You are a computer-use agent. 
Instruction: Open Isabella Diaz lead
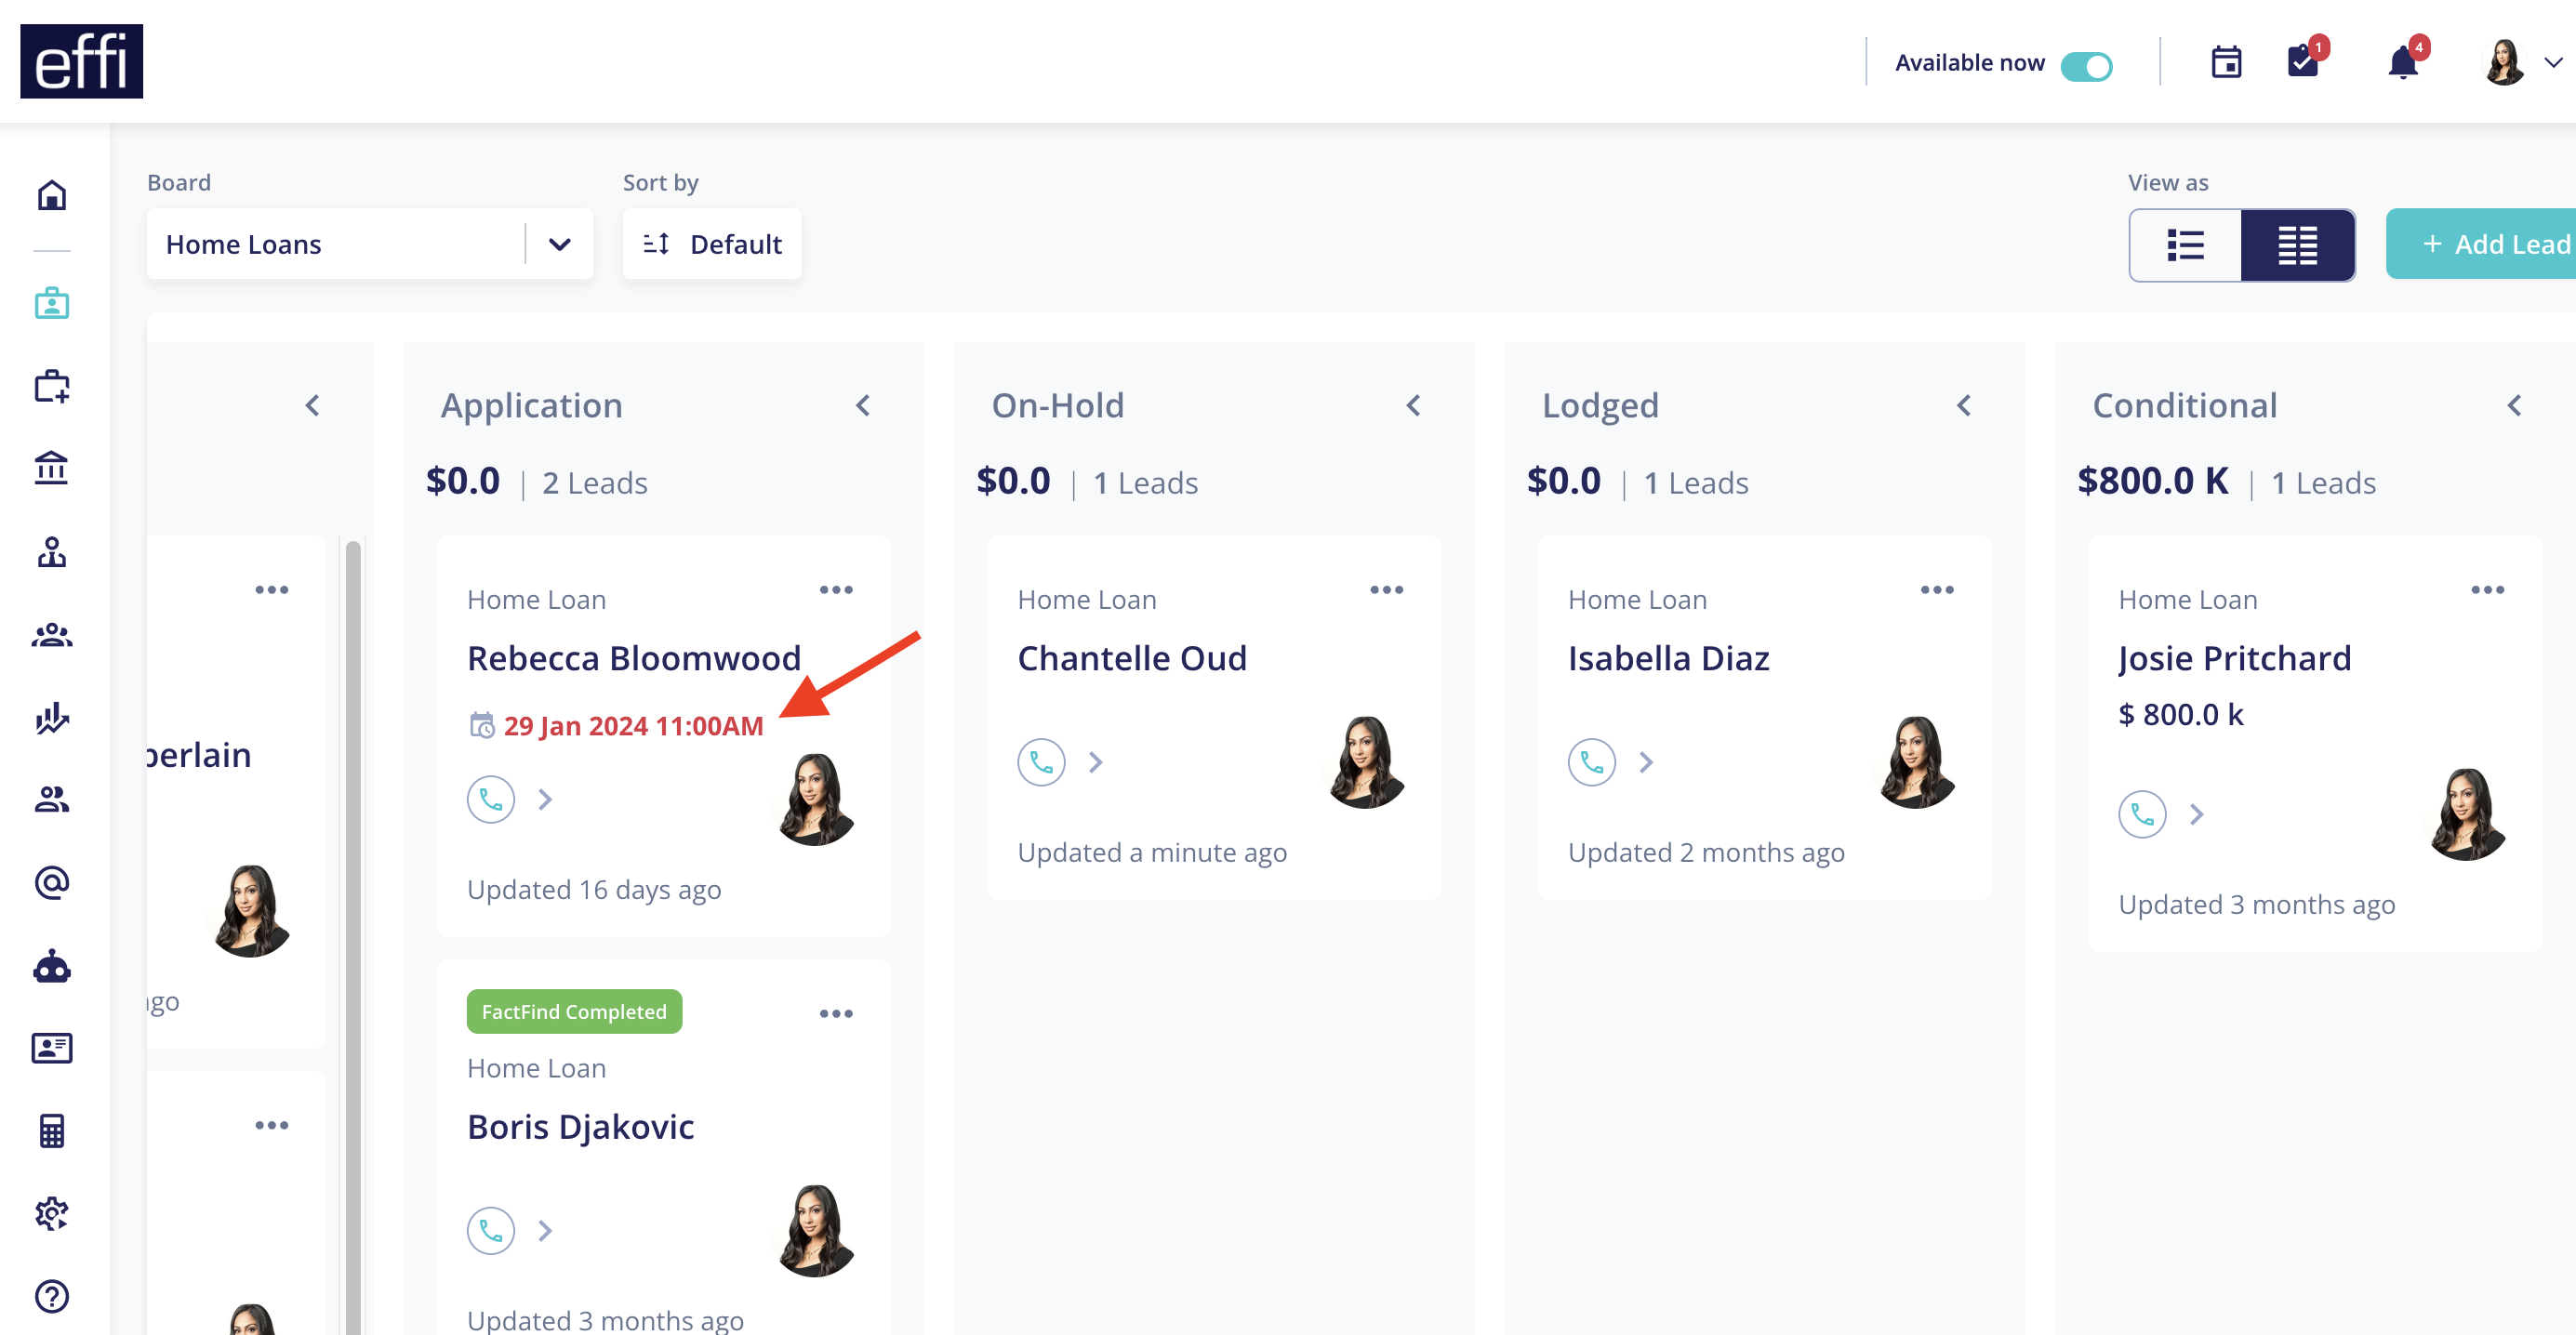(1669, 658)
